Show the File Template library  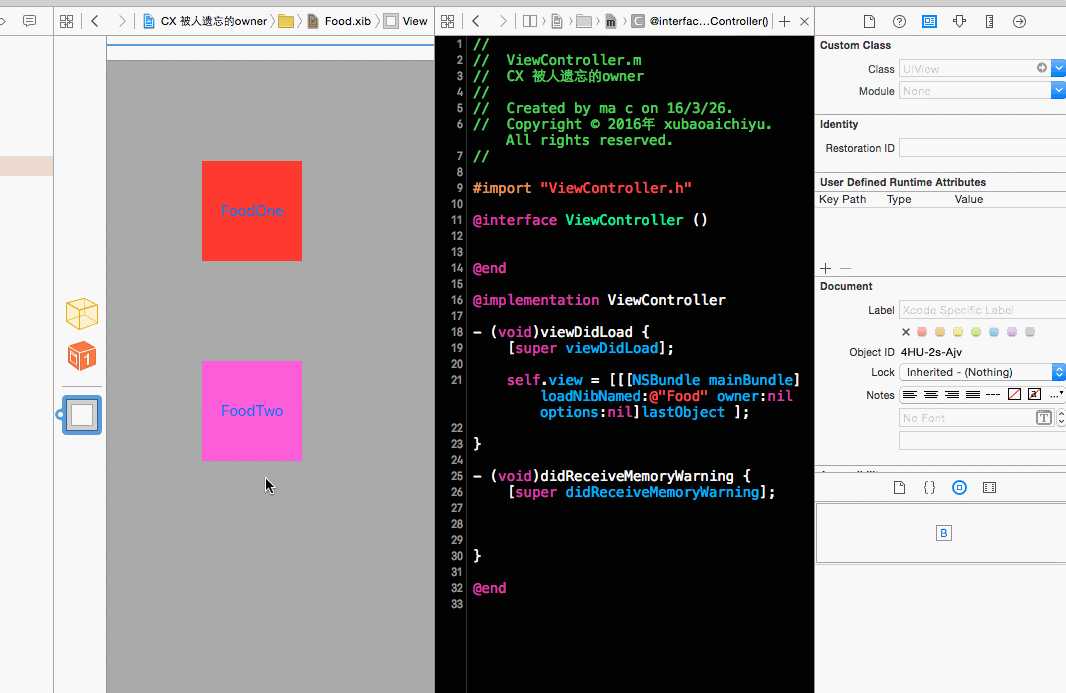[899, 488]
